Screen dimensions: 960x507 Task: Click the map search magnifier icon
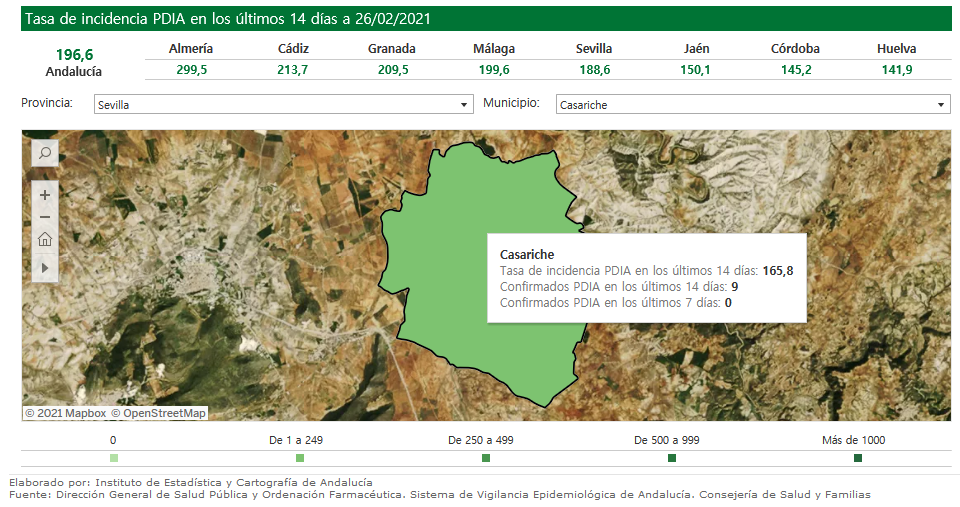[45, 153]
